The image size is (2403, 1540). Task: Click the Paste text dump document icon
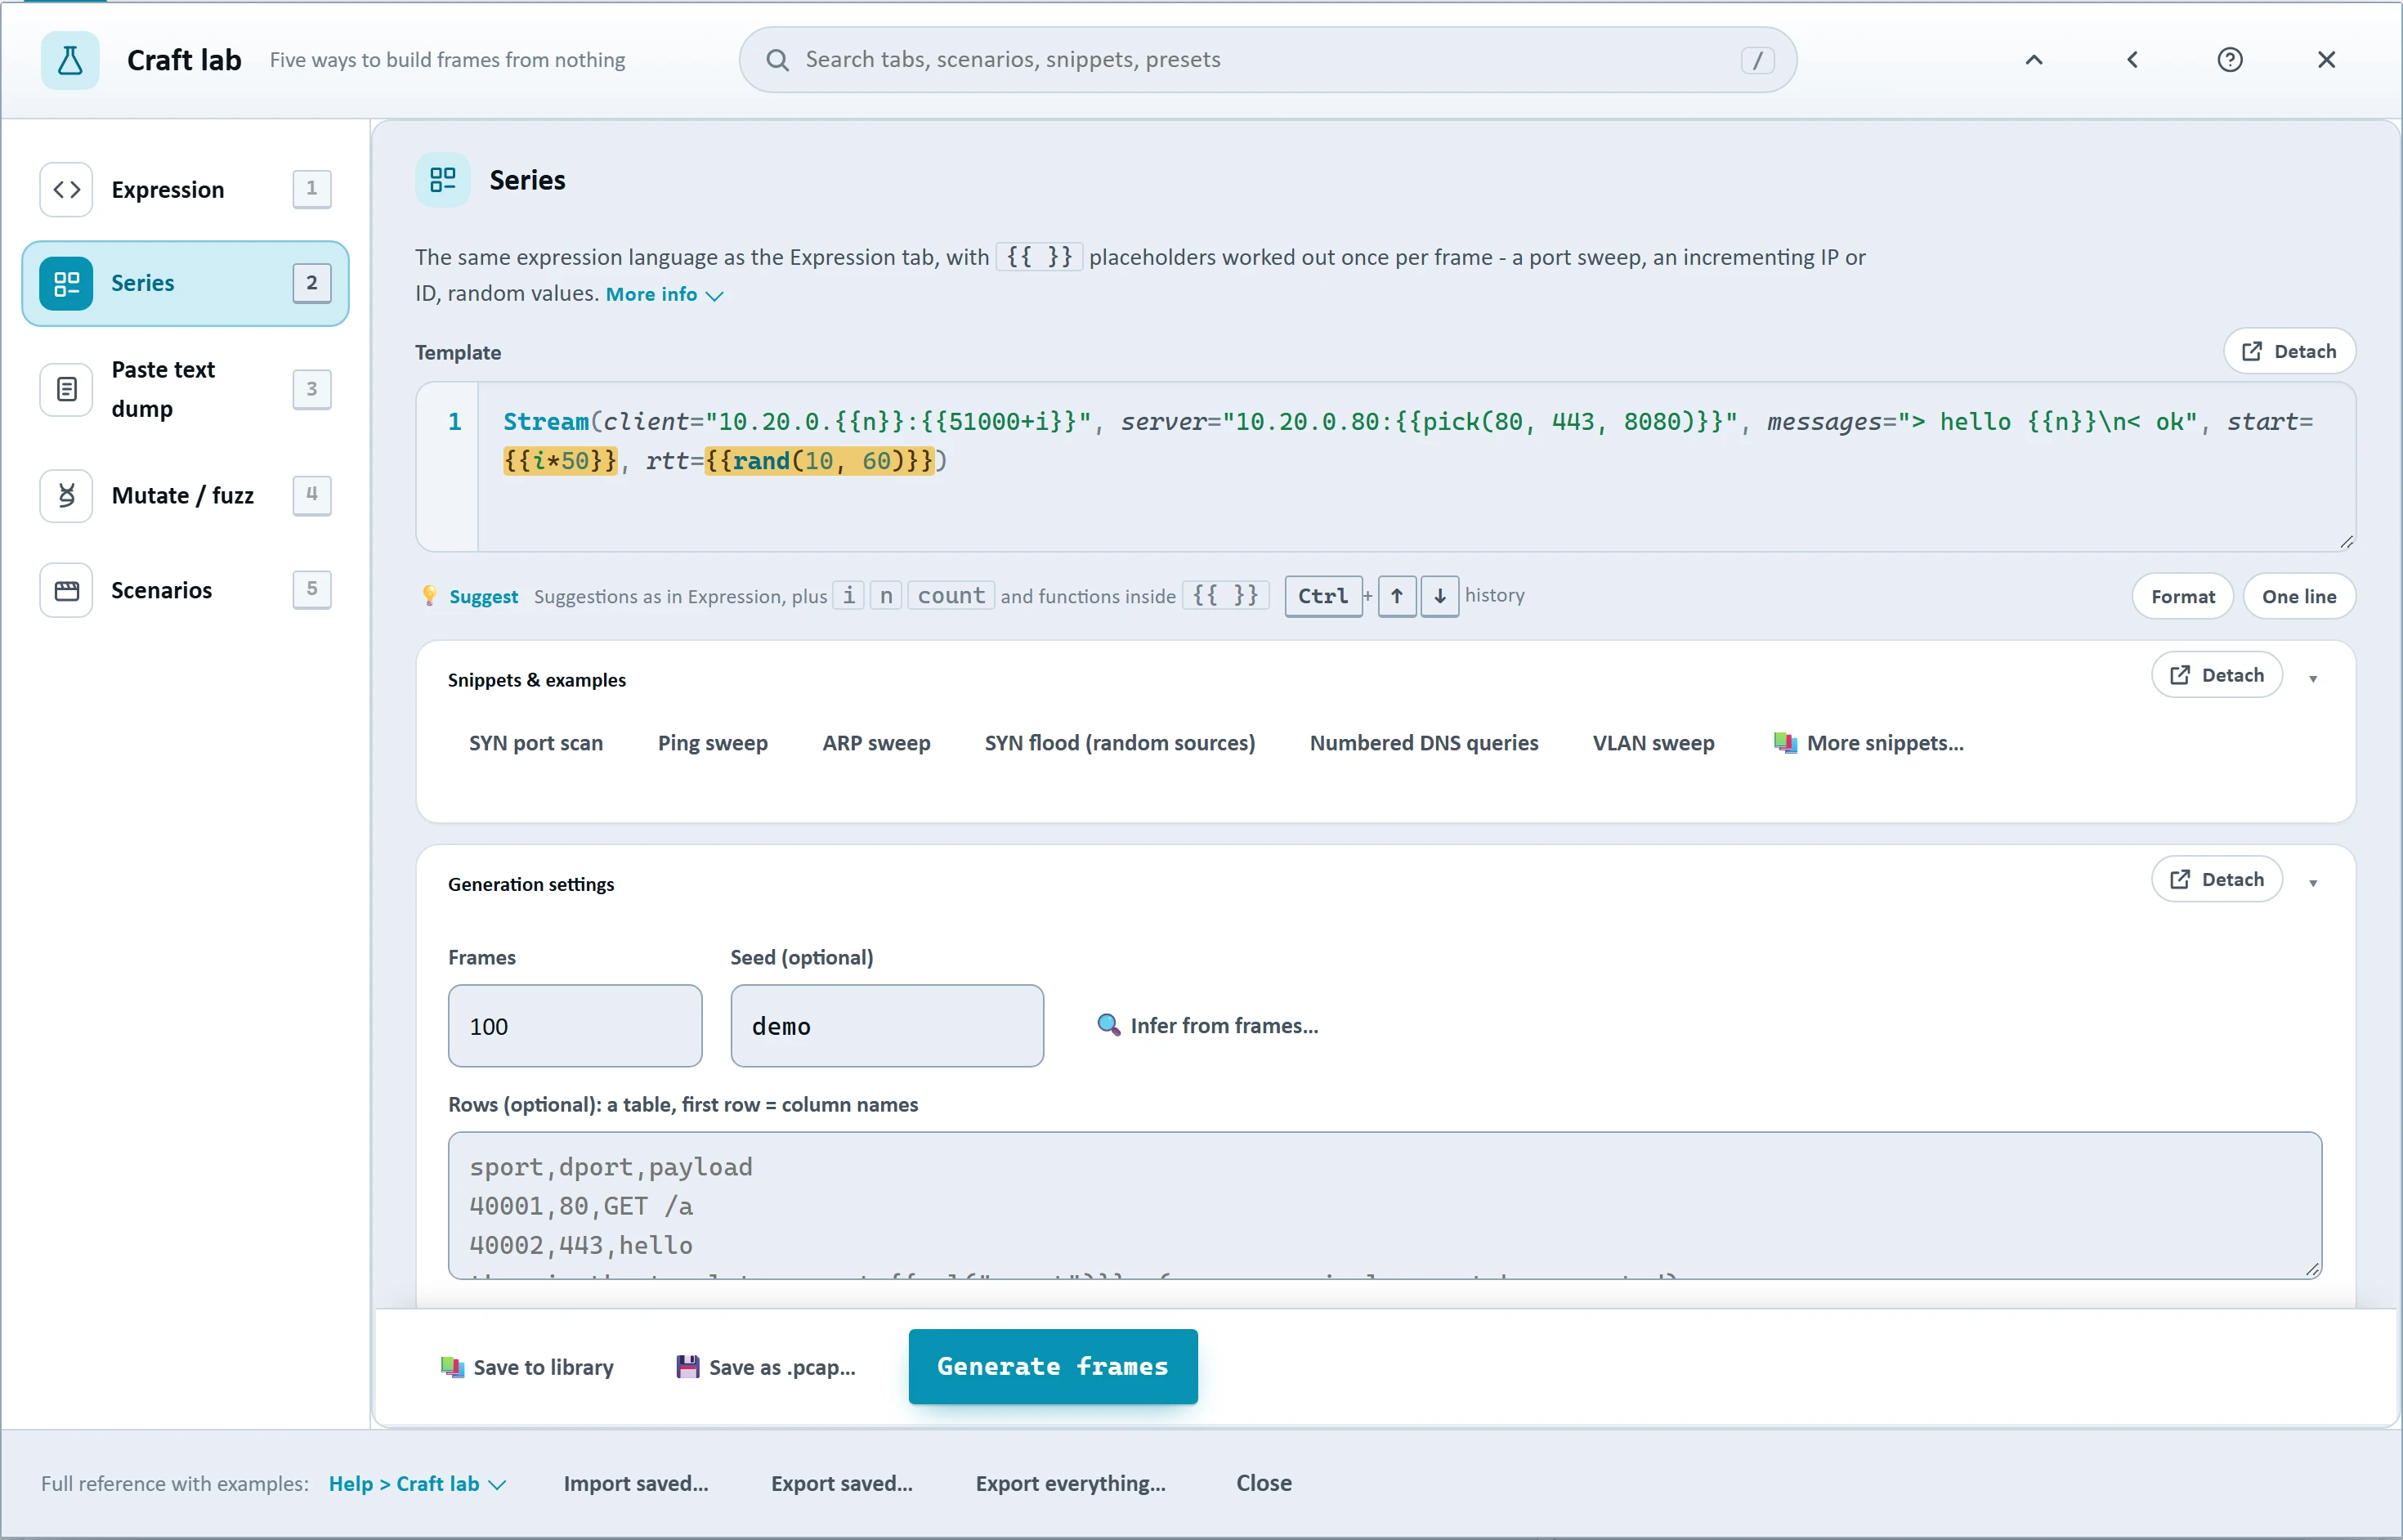pyautogui.click(x=67, y=389)
